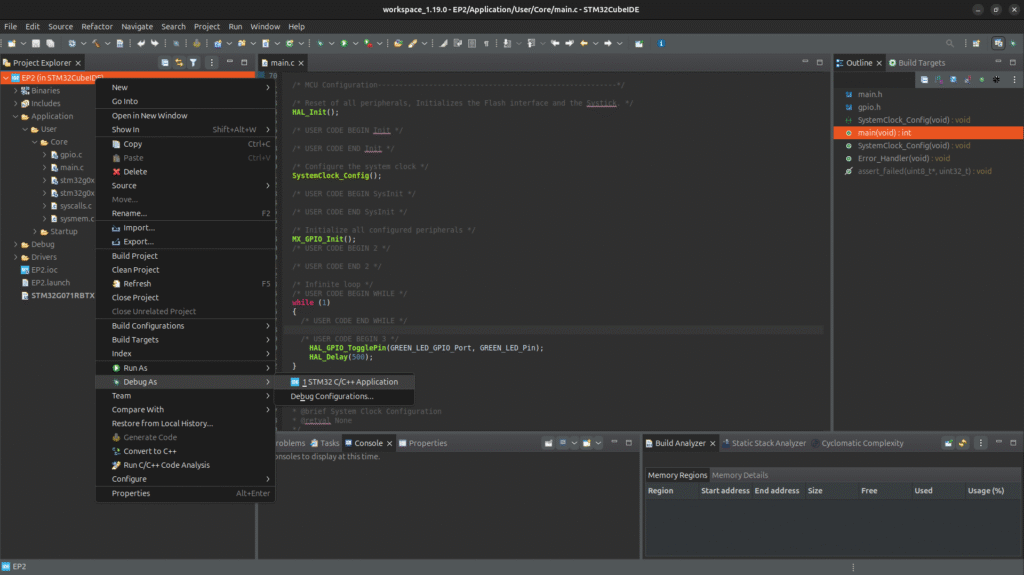This screenshot has width=1024, height=575.
Task: Click the search magnifier icon at top right
Action: coord(949,43)
